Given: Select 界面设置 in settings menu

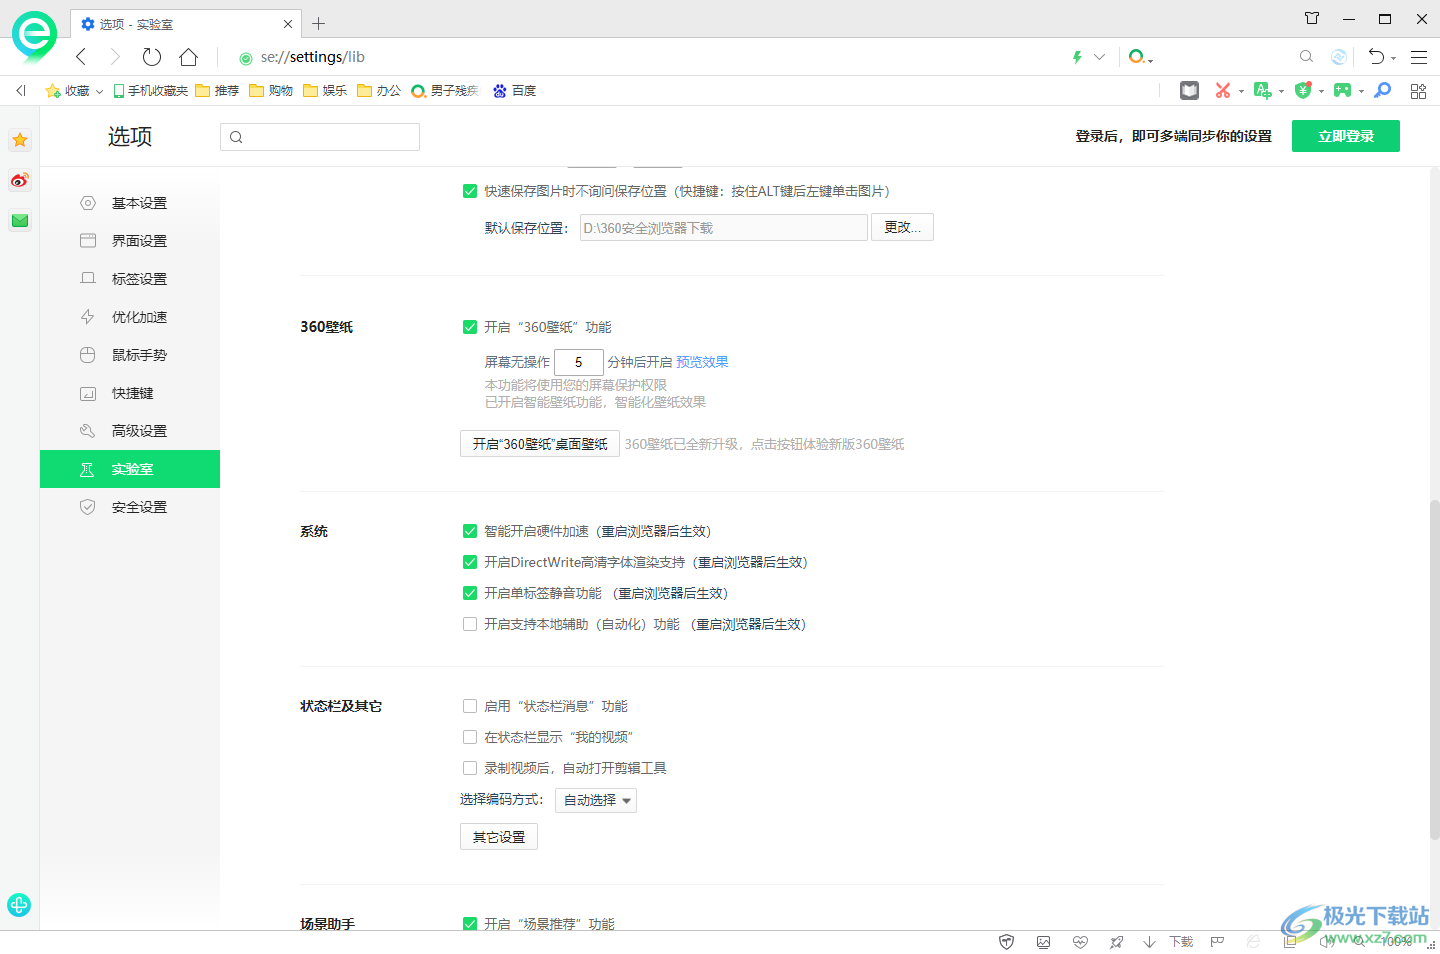Looking at the screenshot, I should point(130,241).
